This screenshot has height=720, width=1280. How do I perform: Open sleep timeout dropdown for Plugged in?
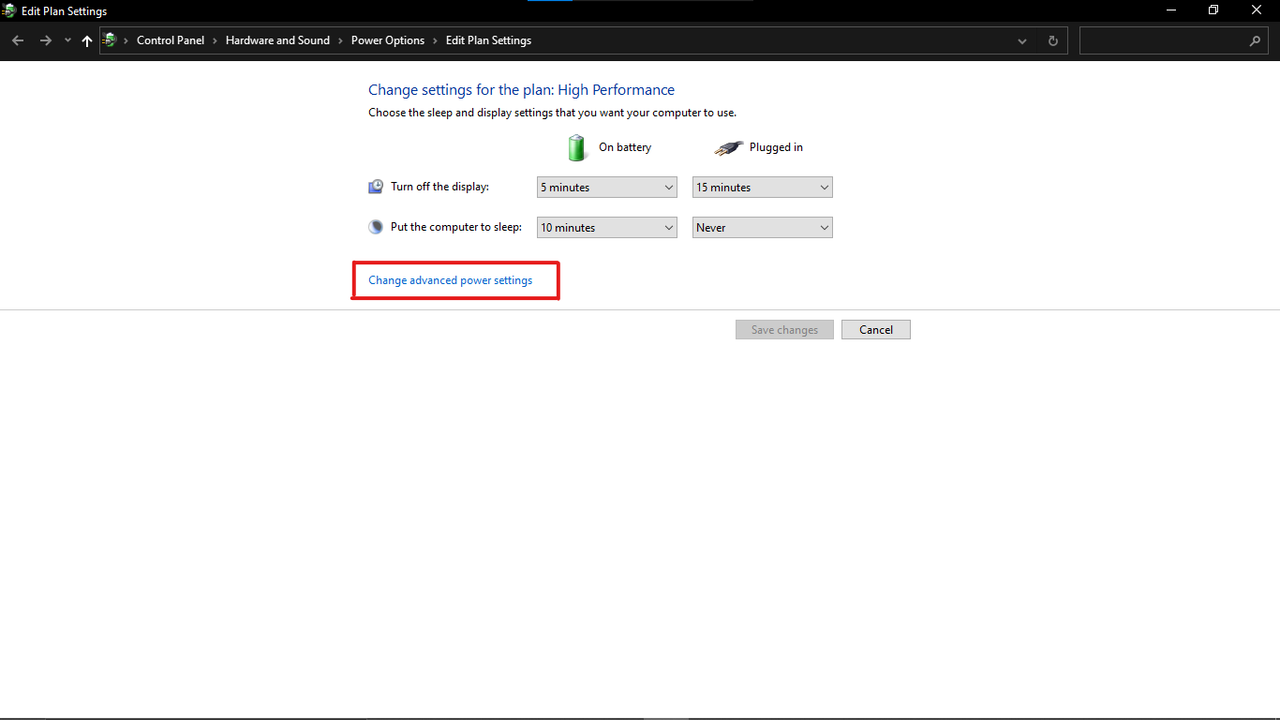(x=762, y=227)
